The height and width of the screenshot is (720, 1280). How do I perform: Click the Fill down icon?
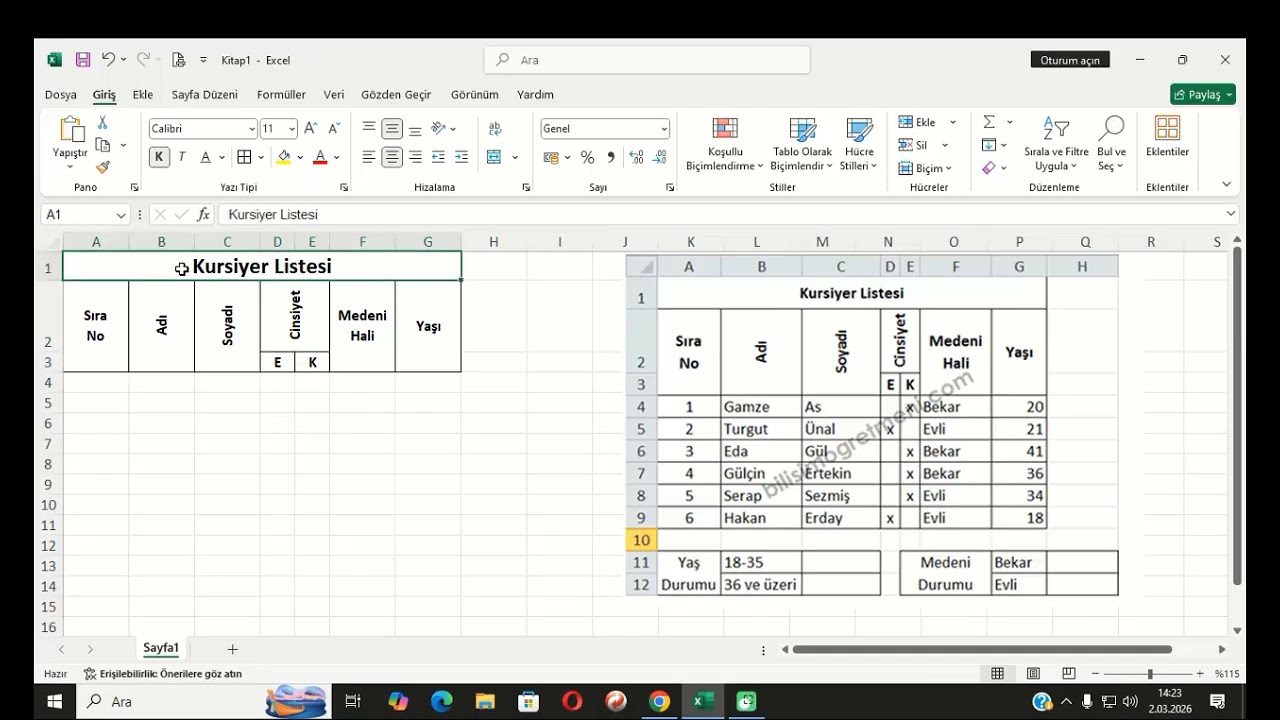(x=989, y=145)
